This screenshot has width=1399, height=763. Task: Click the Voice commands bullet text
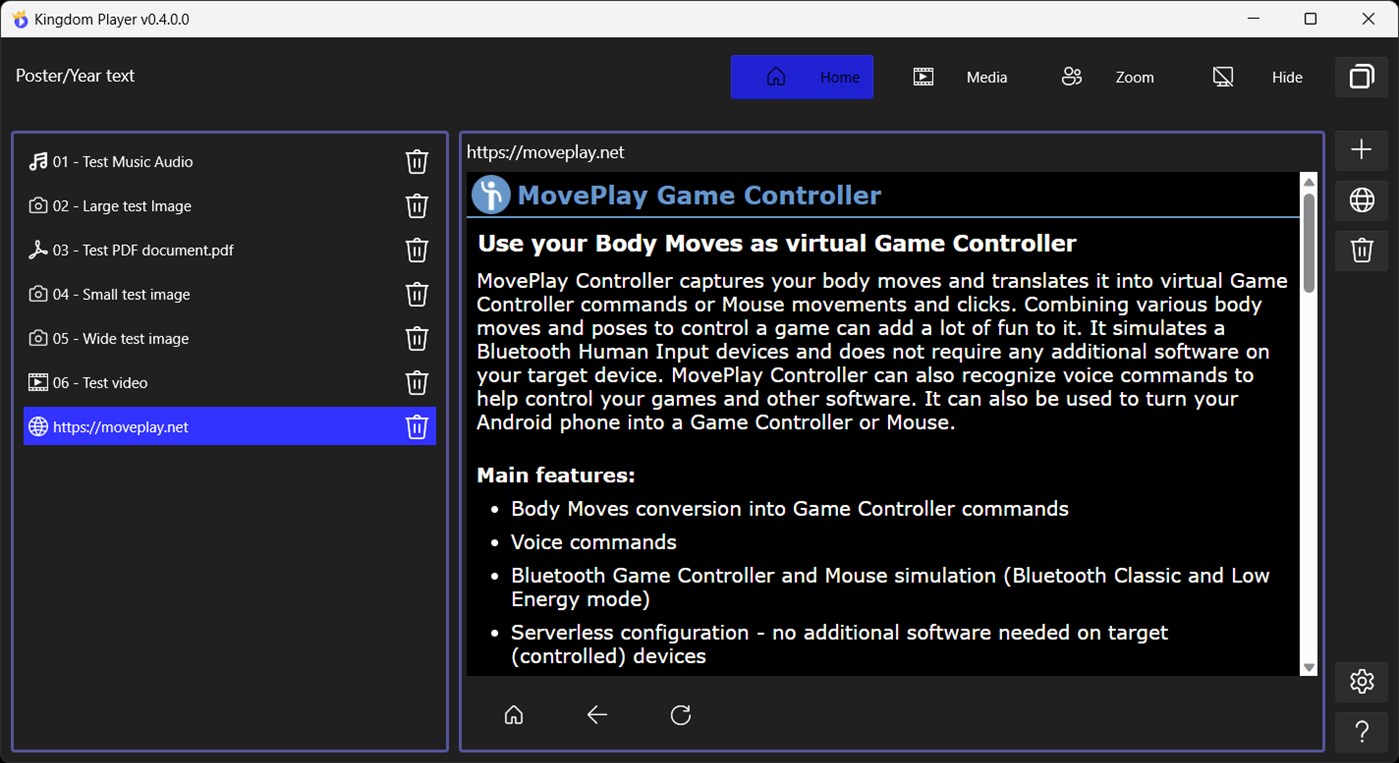pos(594,542)
